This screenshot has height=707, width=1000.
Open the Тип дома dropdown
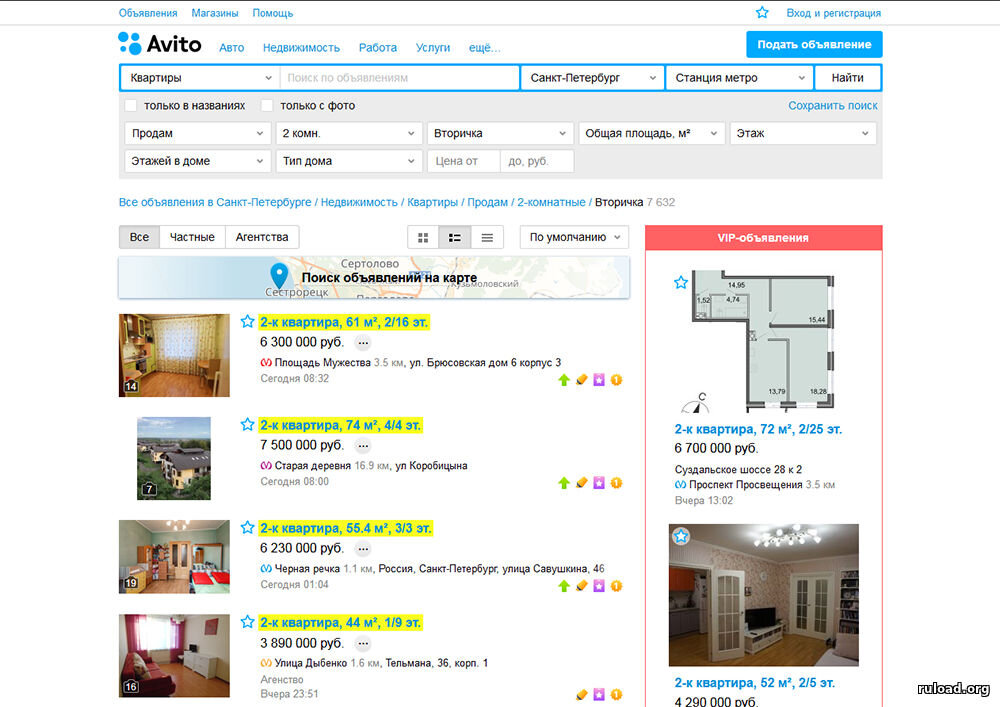pos(348,161)
